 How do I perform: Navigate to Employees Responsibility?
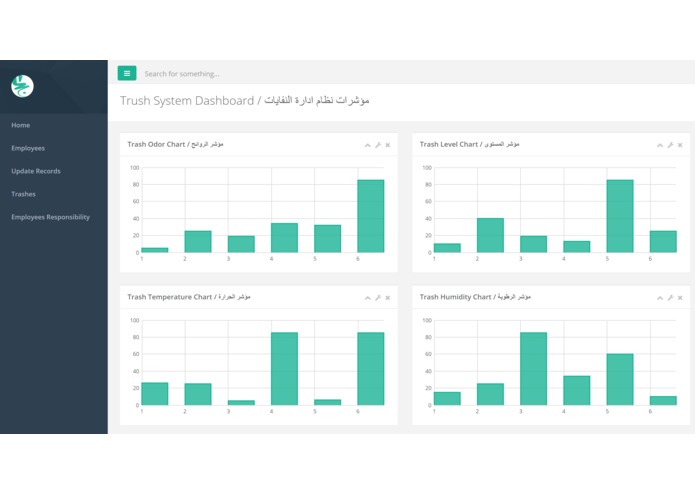[51, 217]
